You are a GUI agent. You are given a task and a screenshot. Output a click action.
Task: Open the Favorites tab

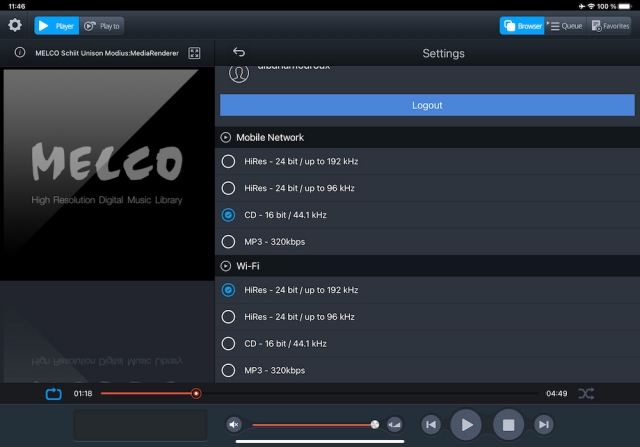point(610,26)
